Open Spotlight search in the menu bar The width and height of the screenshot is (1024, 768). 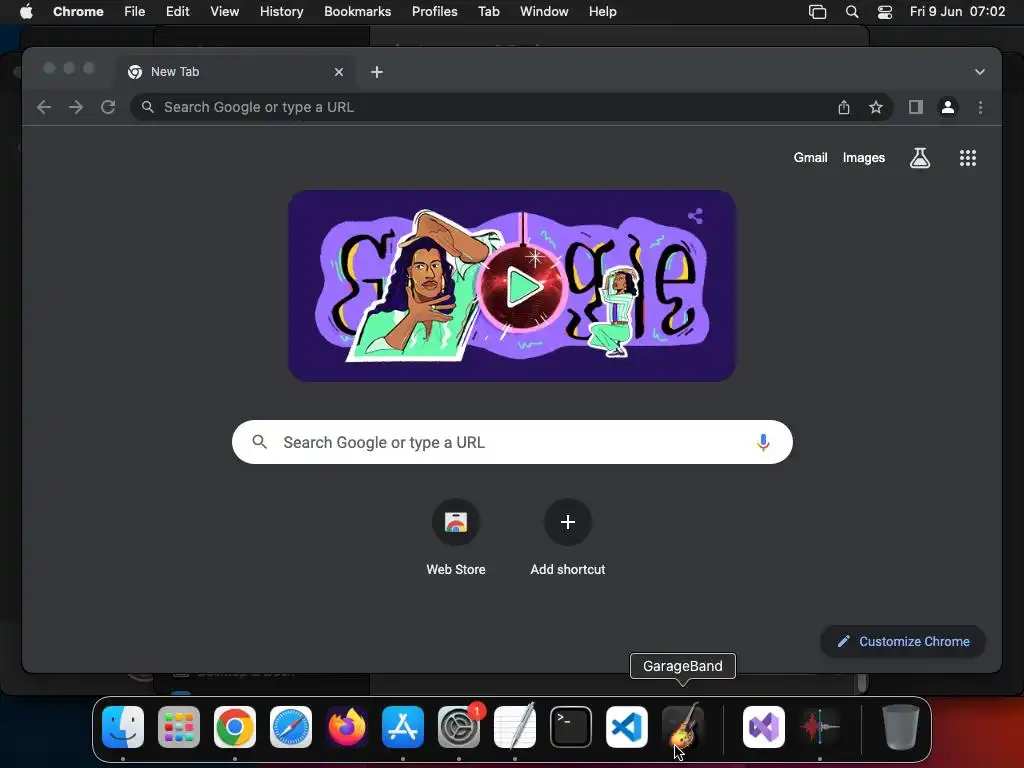pos(852,12)
